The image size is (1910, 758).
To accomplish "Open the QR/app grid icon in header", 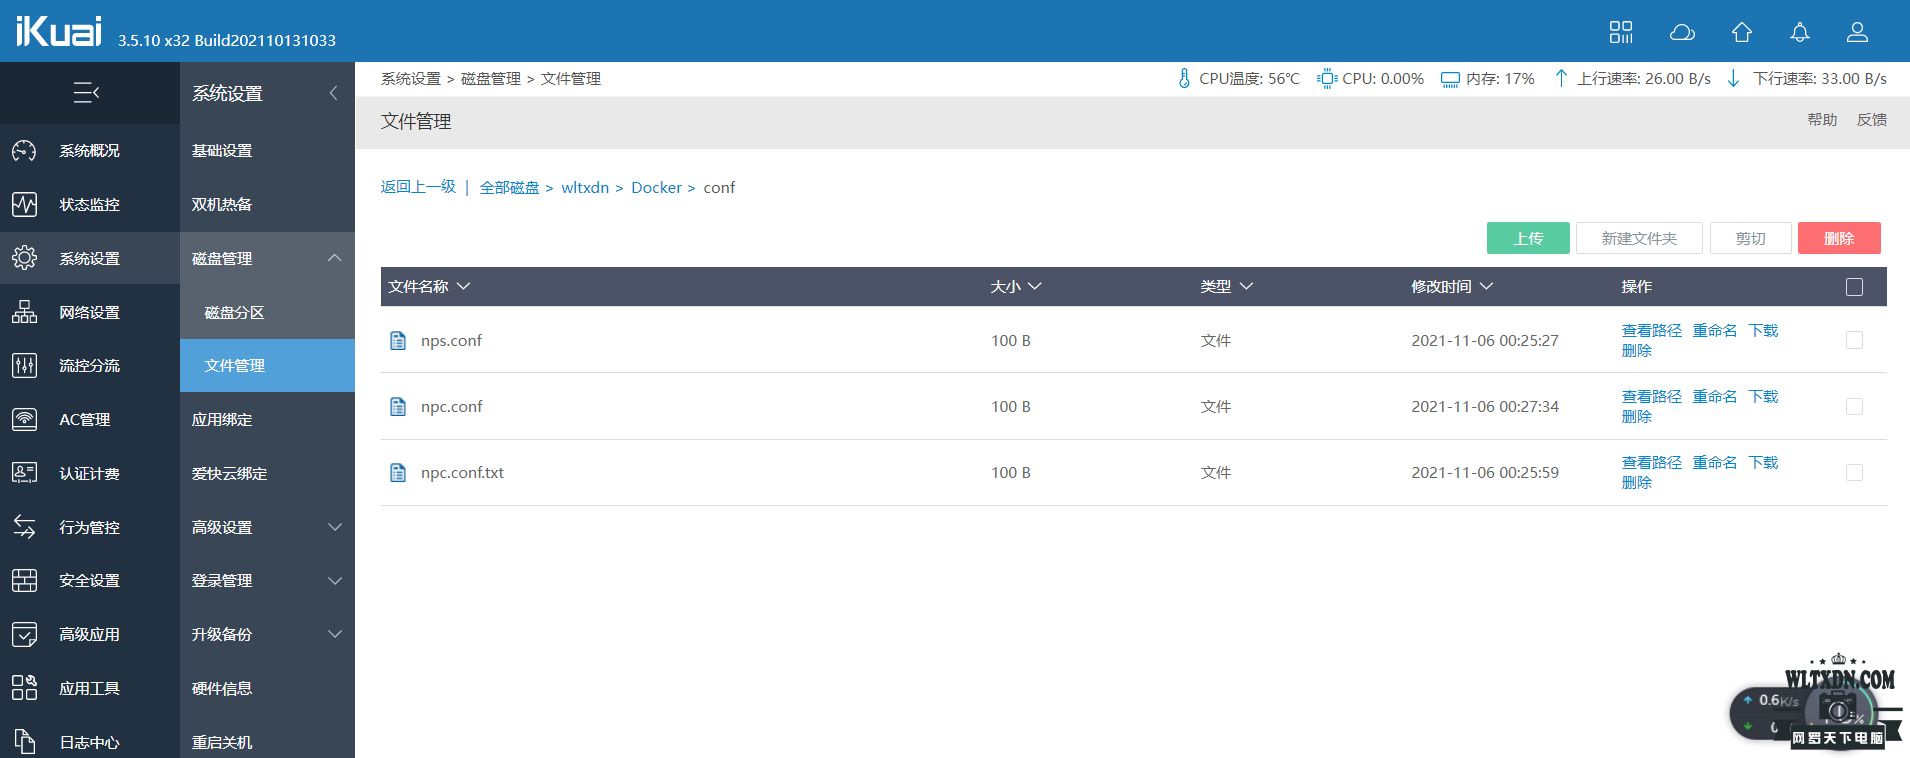I will 1621,32.
